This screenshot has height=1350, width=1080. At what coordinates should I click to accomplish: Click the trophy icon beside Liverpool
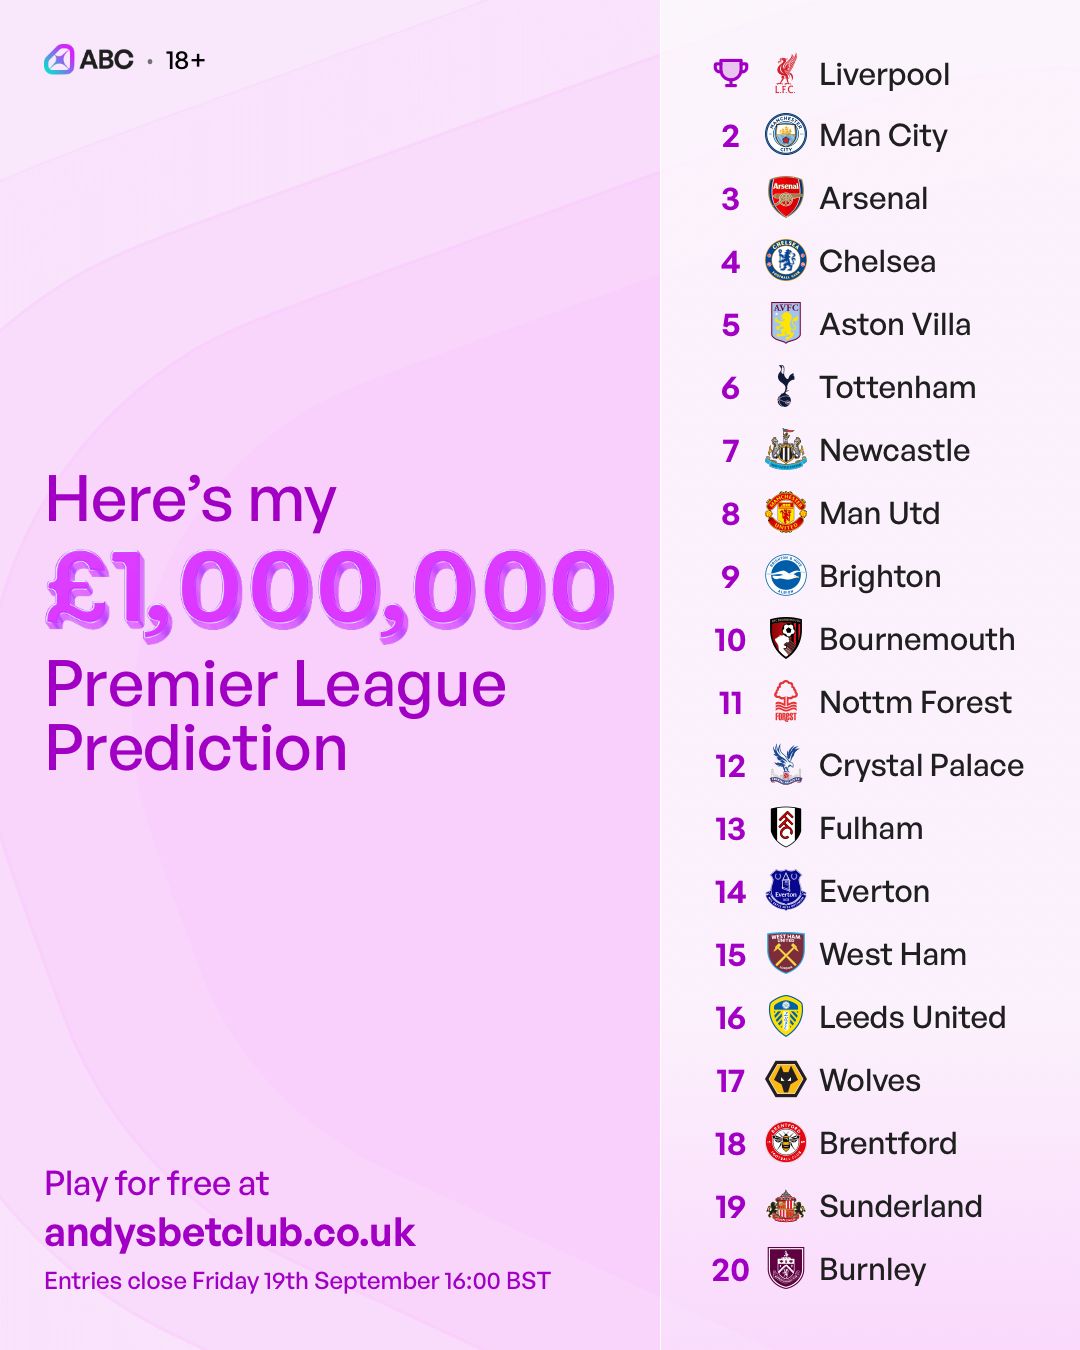tap(731, 73)
